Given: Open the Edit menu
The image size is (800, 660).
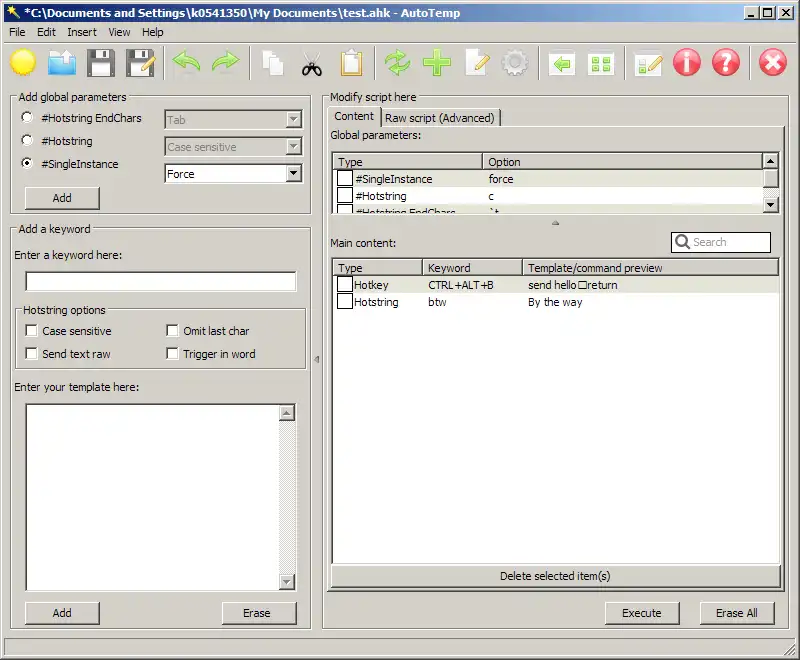Looking at the screenshot, I should 46,32.
